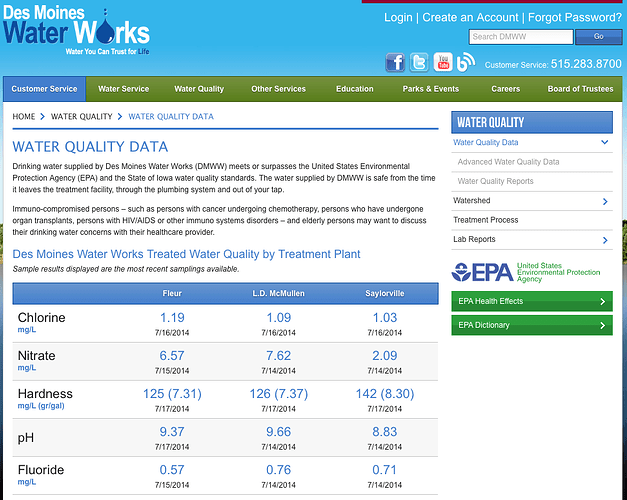Click Nitrate value 2.09
Viewport: 627px width, 500px height.
point(385,356)
